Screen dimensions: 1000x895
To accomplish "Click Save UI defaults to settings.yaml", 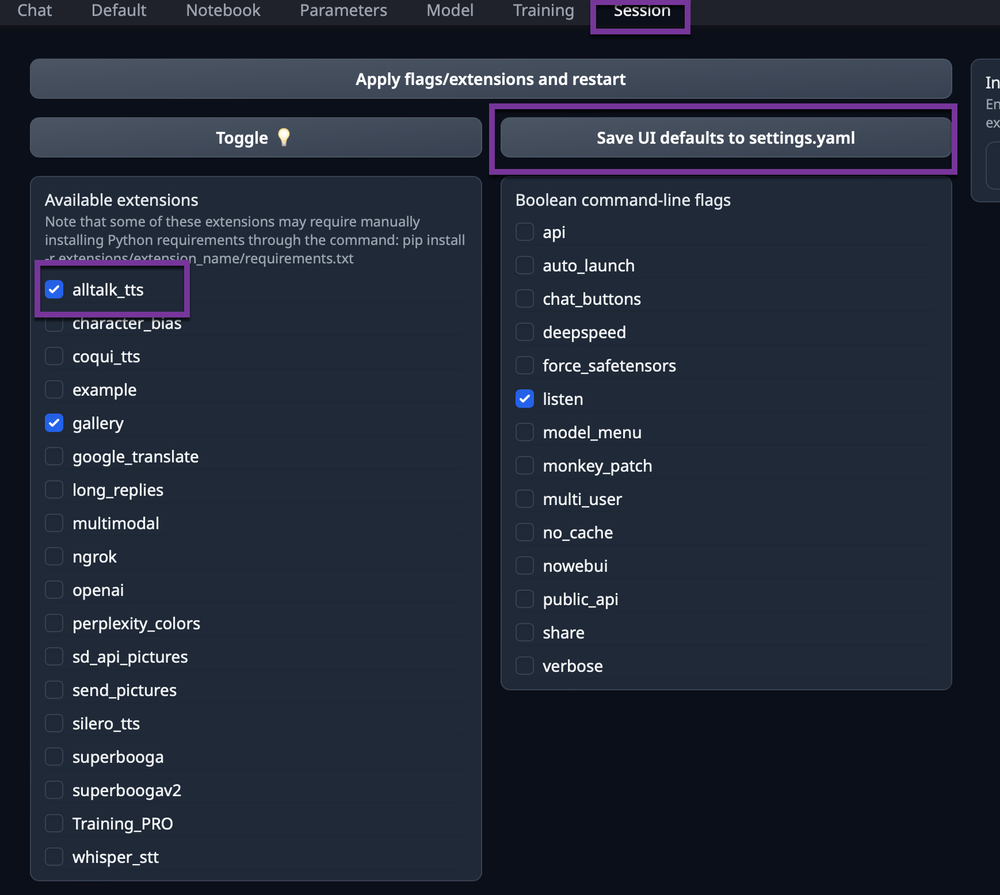I will click(723, 137).
